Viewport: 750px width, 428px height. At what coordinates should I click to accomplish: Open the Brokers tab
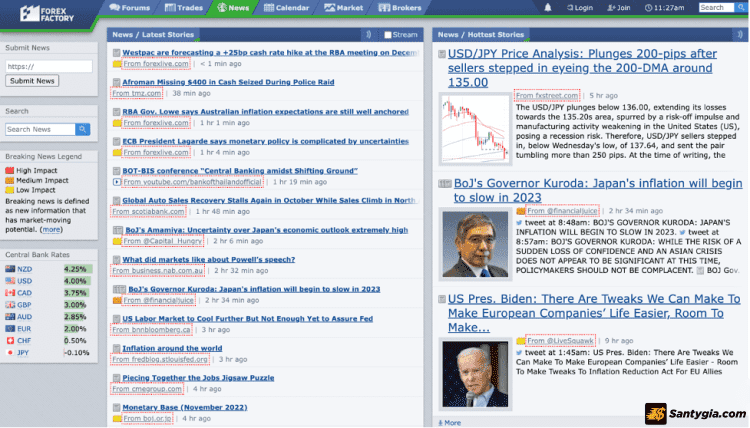[x=400, y=8]
